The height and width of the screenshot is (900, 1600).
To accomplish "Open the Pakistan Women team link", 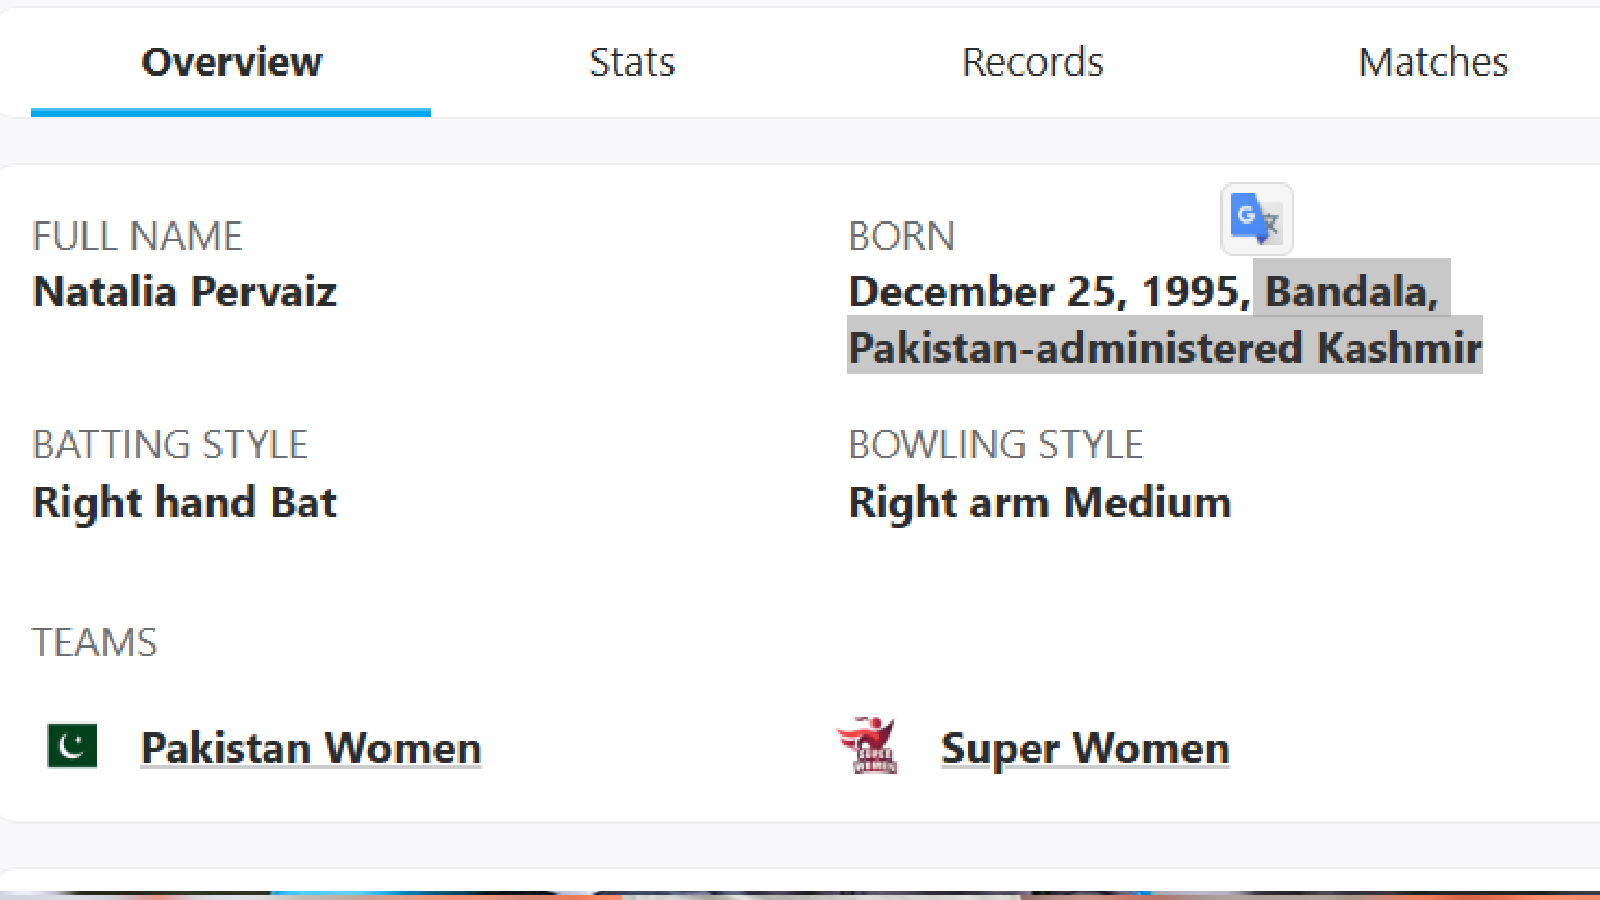I will point(311,748).
